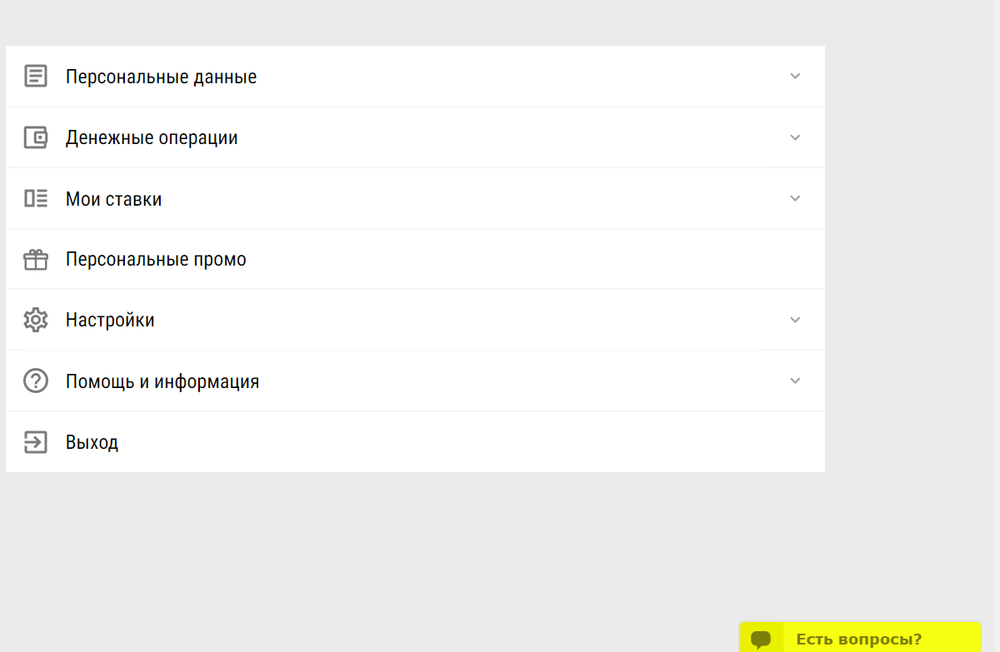
Task: Open the Есть вопросы? chat button
Action: pyautogui.click(x=859, y=640)
